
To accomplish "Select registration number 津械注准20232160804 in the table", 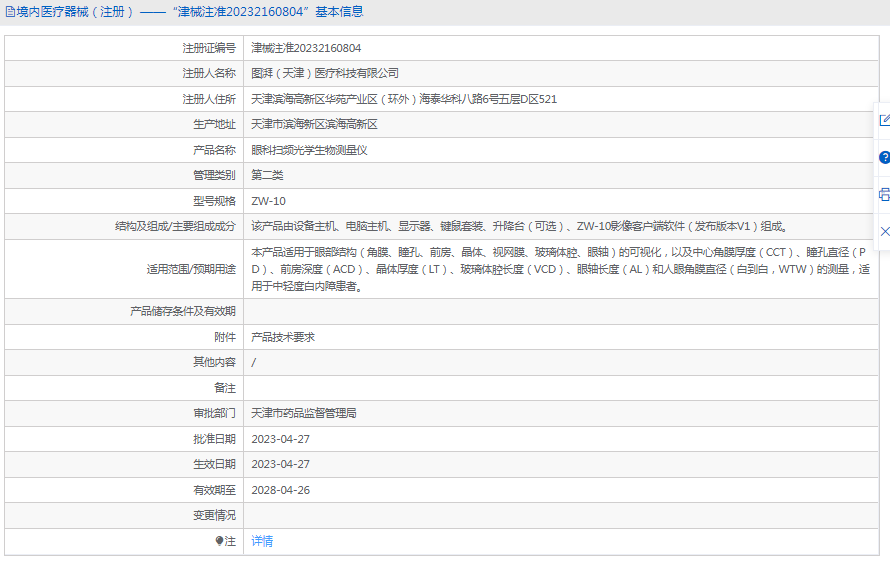I will pos(306,48).
